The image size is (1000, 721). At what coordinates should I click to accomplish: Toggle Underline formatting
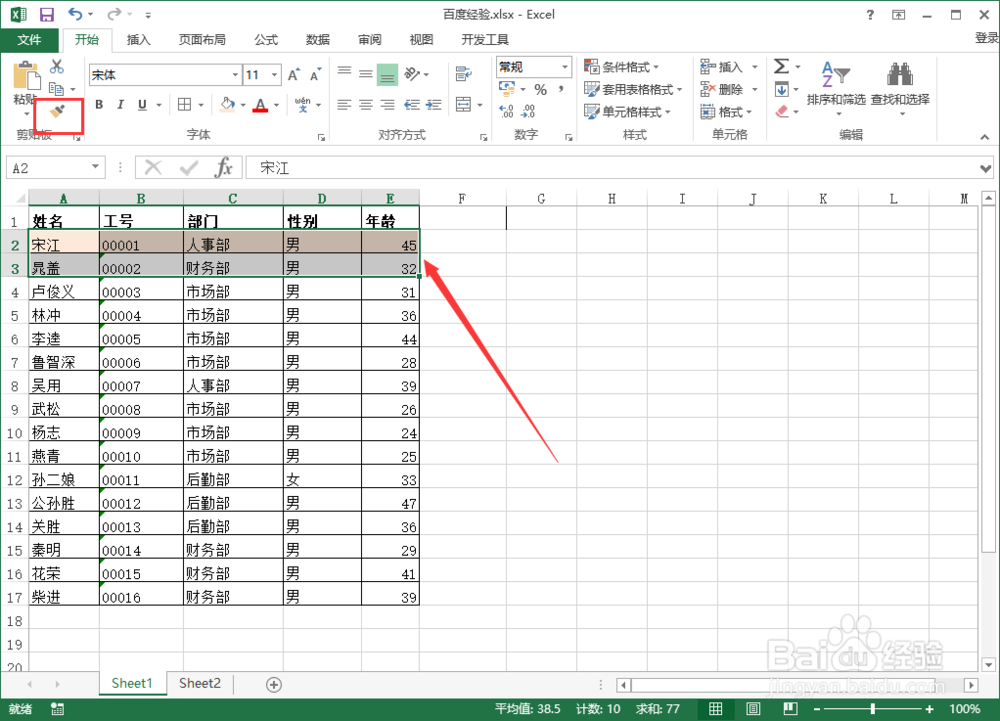[142, 105]
